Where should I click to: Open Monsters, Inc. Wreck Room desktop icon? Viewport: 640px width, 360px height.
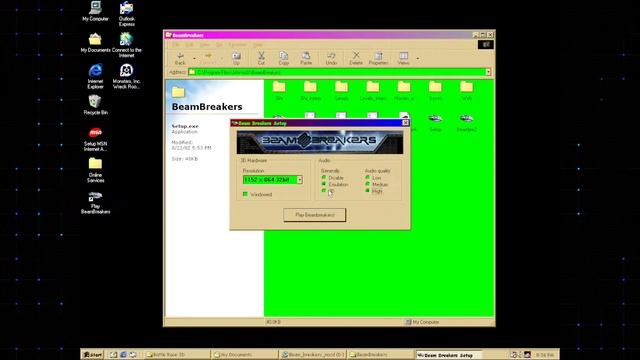point(127,76)
